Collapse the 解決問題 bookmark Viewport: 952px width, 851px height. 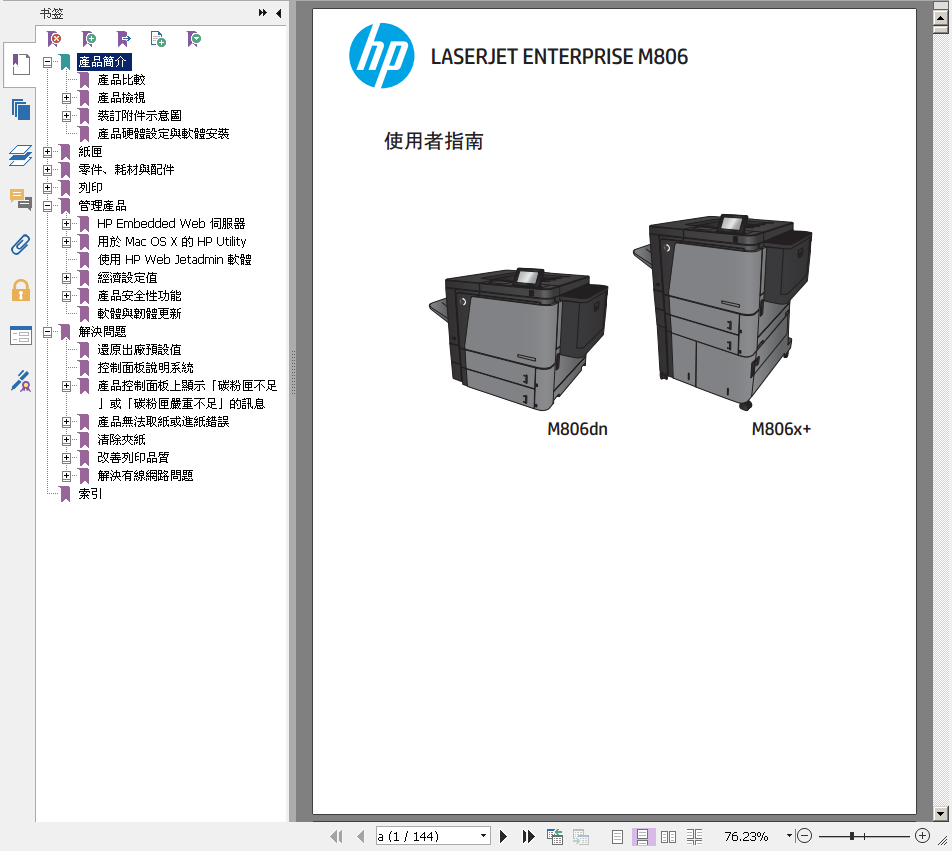click(x=47, y=332)
